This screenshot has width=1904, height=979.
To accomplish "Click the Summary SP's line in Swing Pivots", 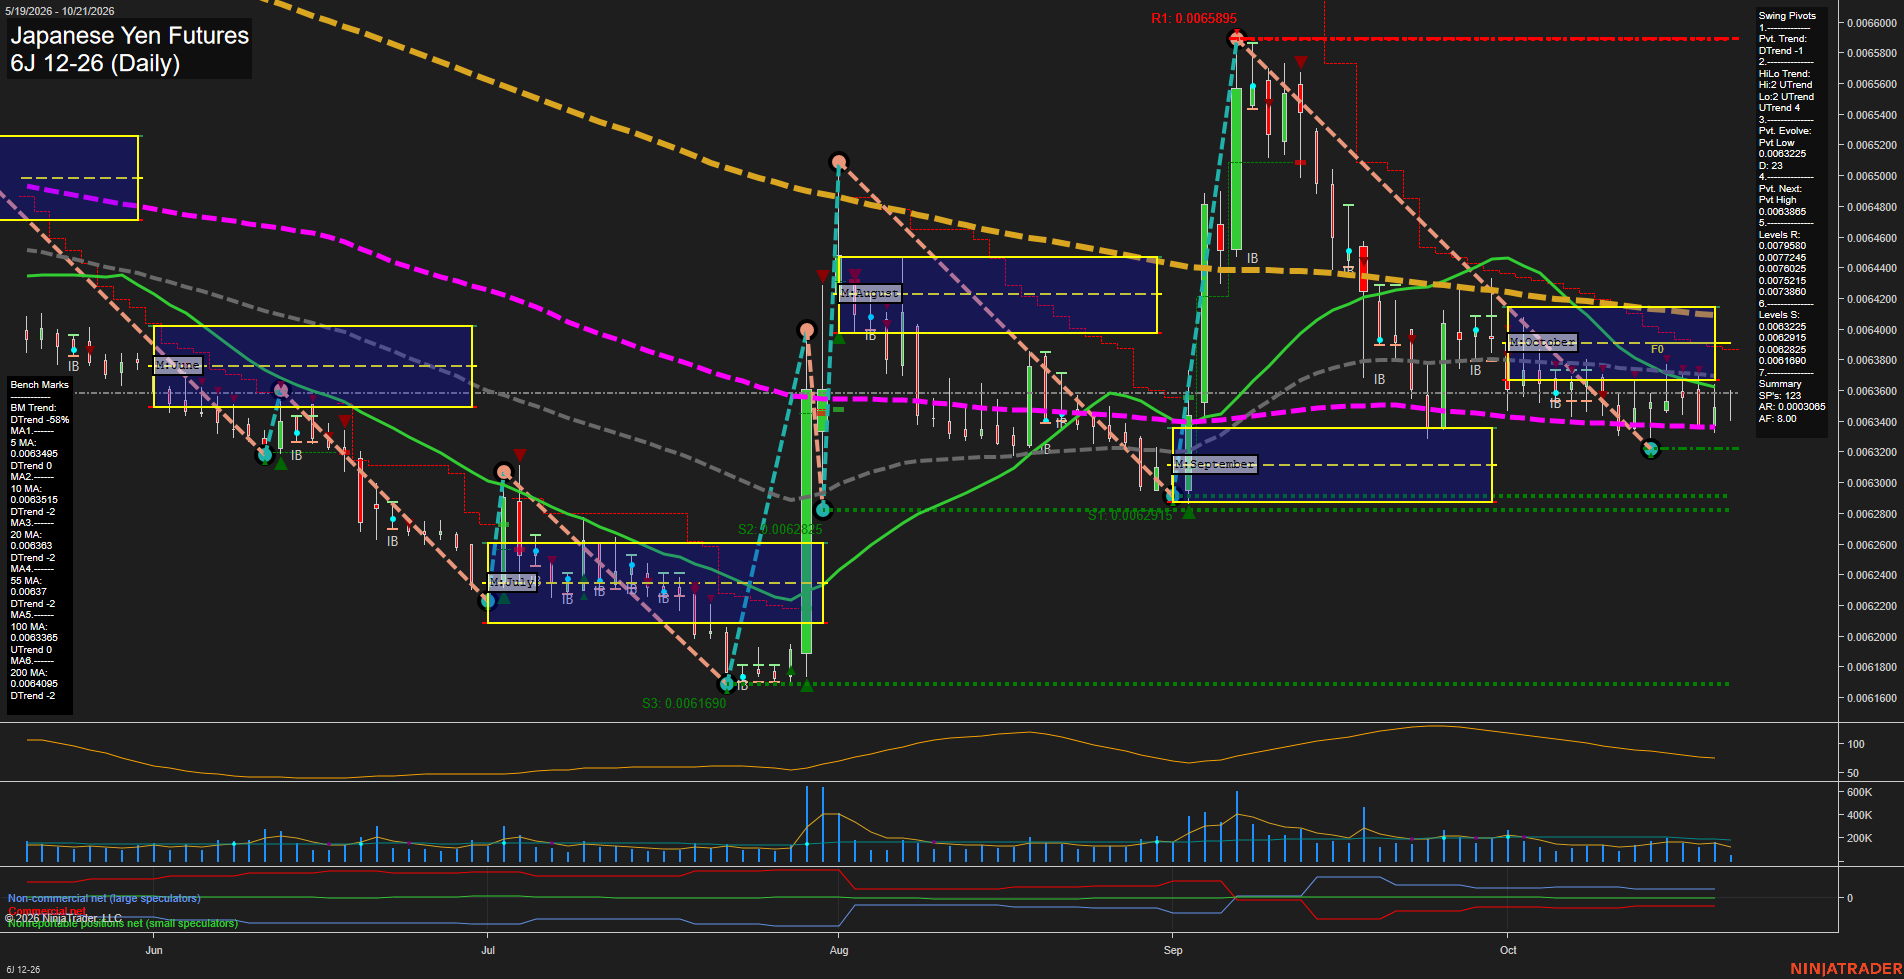I will [x=1780, y=396].
